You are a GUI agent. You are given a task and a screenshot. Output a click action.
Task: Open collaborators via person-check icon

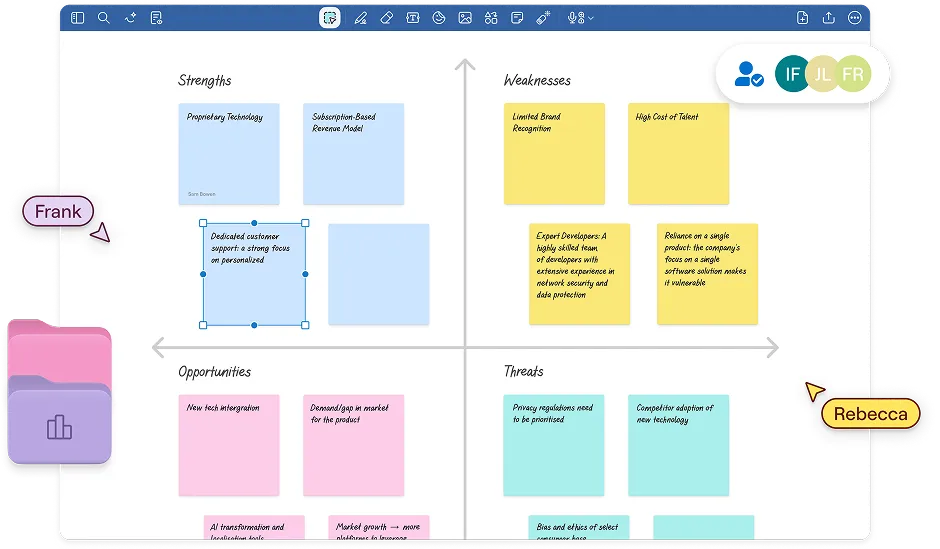749,74
